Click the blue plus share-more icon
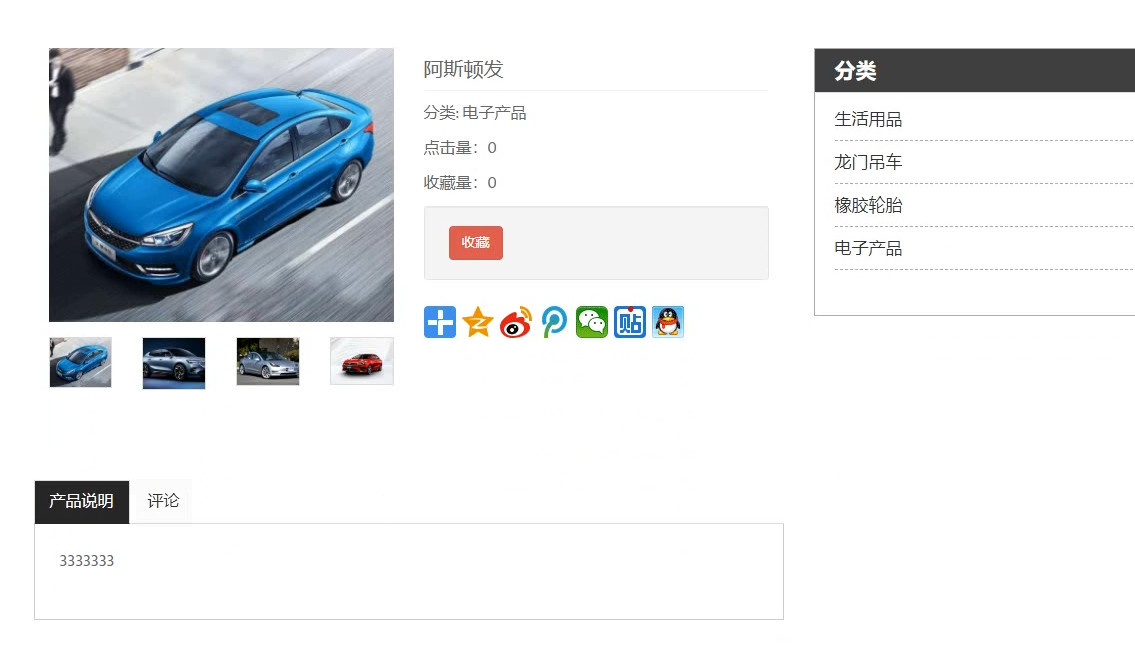Screen dimensions: 1135x648 coord(439,322)
